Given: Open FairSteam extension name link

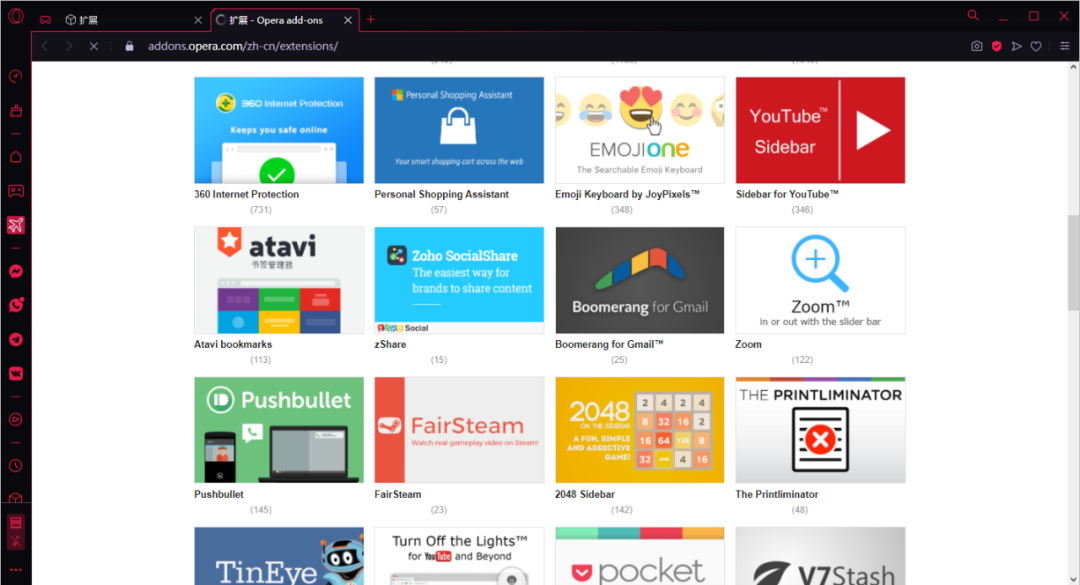Looking at the screenshot, I should pyautogui.click(x=397, y=495).
